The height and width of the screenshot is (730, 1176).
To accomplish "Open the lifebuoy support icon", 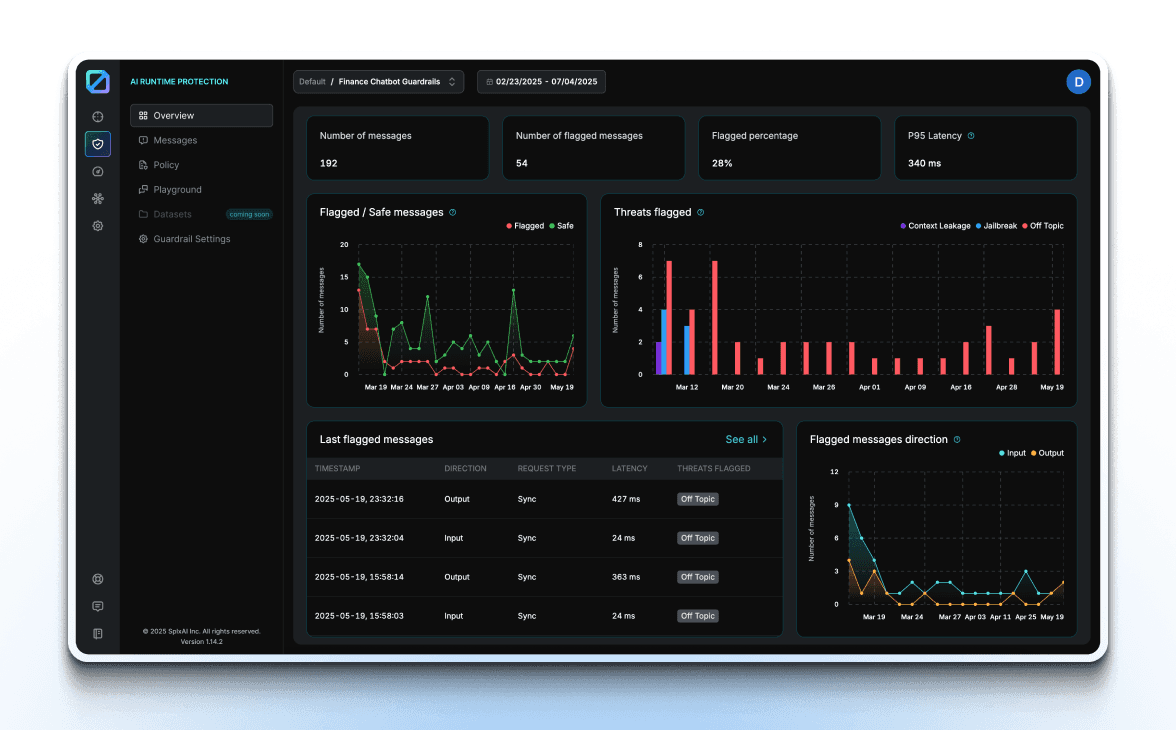I will point(98,579).
